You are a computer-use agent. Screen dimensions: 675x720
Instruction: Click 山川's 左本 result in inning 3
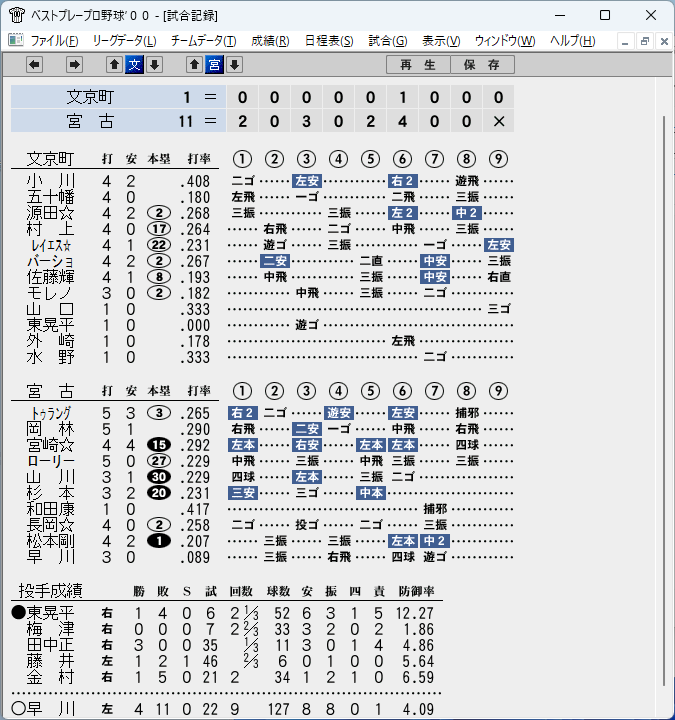[307, 477]
